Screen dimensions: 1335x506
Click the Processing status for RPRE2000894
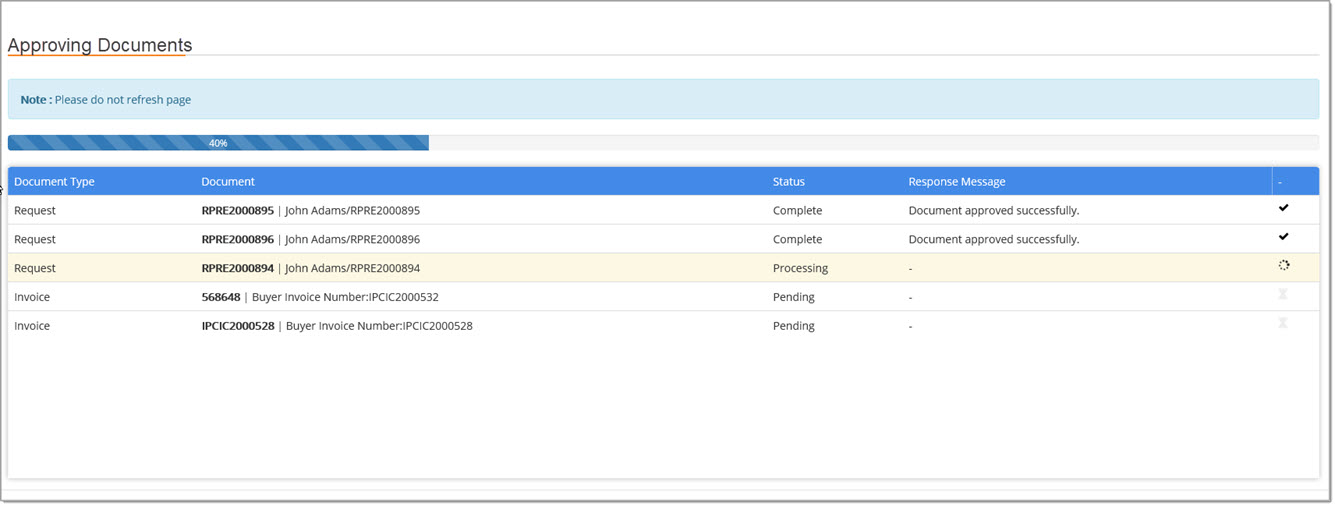(x=800, y=269)
